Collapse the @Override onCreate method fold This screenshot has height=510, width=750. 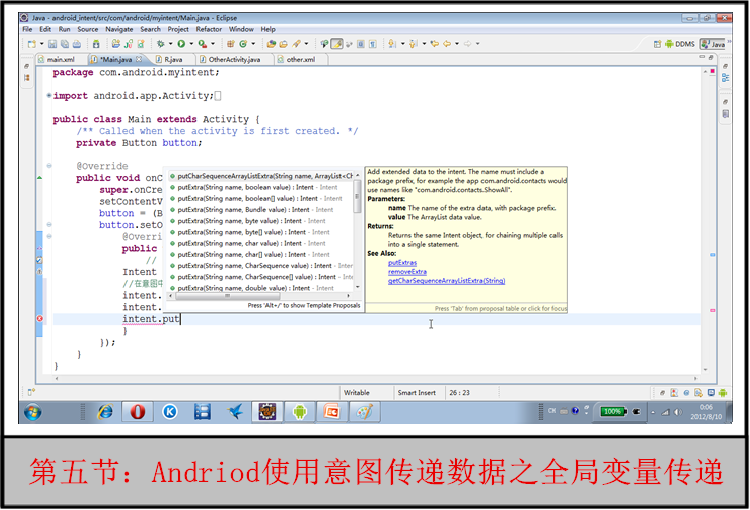click(x=49, y=166)
